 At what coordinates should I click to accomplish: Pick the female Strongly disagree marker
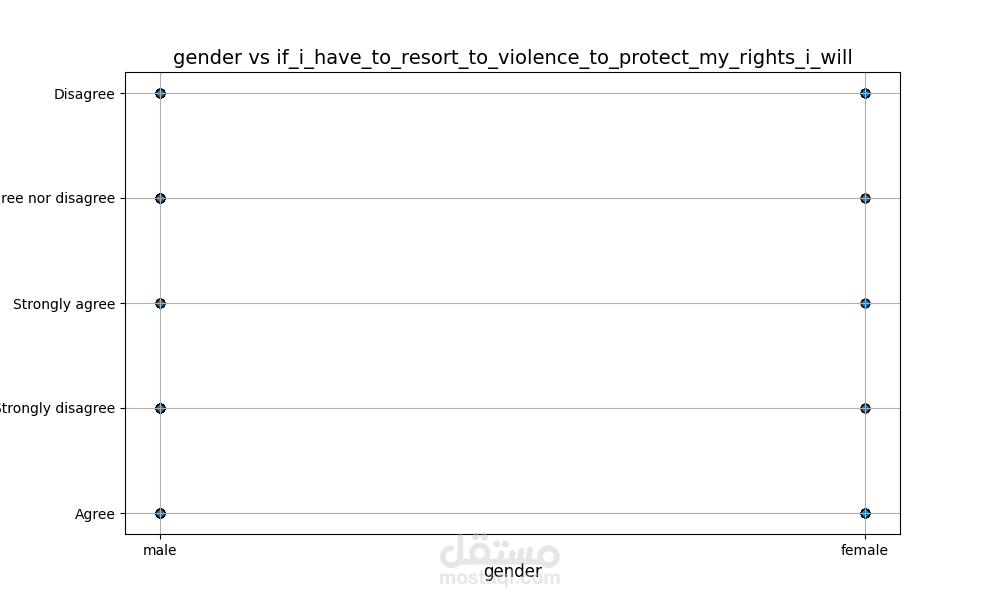(865, 408)
